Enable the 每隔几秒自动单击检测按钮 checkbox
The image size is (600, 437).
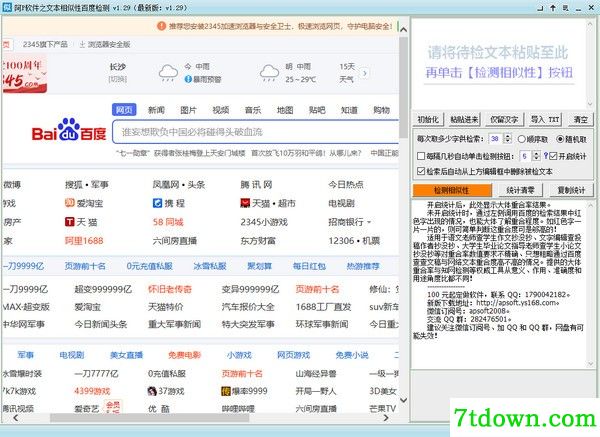click(x=421, y=156)
